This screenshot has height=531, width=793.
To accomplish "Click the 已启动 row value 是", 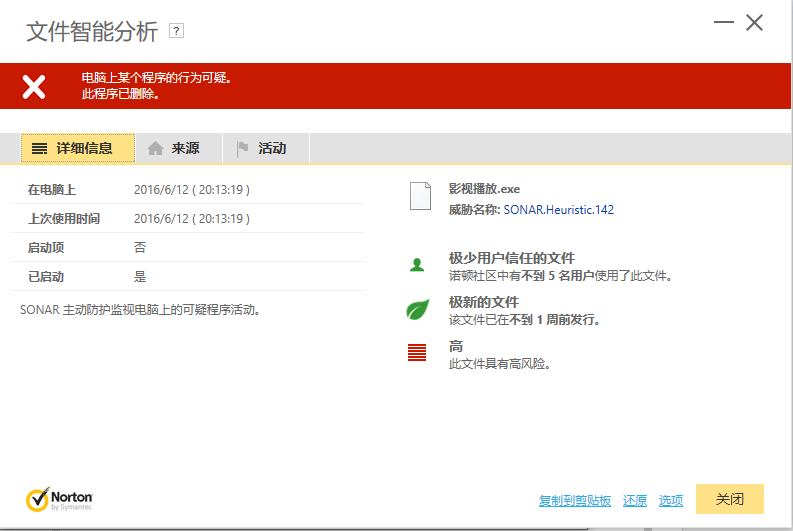I will point(140,277).
